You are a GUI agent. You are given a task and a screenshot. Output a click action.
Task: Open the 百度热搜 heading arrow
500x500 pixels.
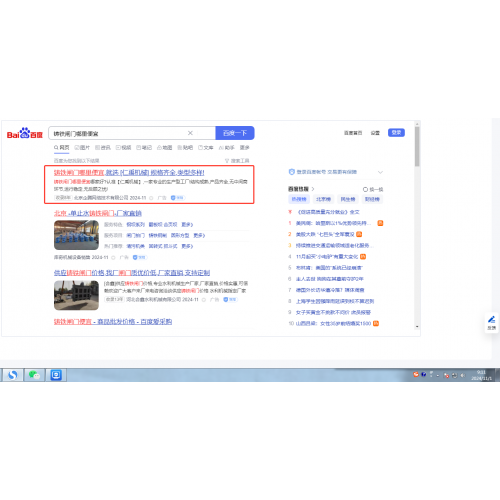pos(313,189)
